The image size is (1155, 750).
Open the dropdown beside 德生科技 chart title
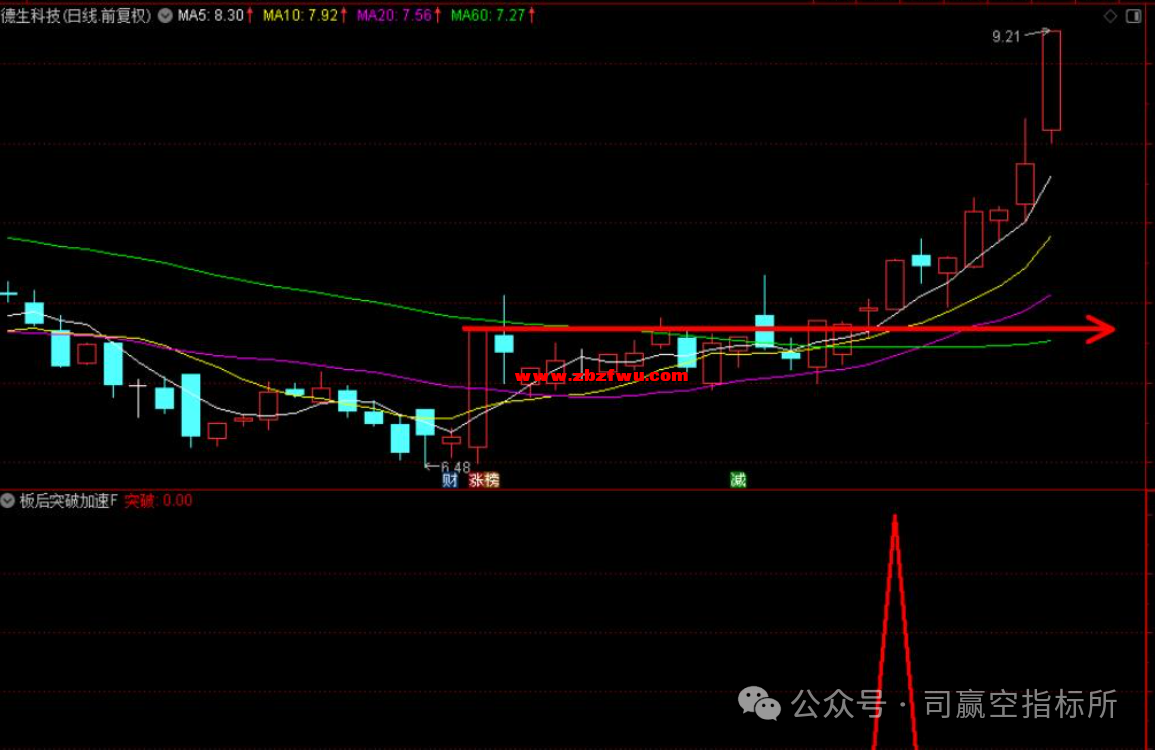(165, 15)
